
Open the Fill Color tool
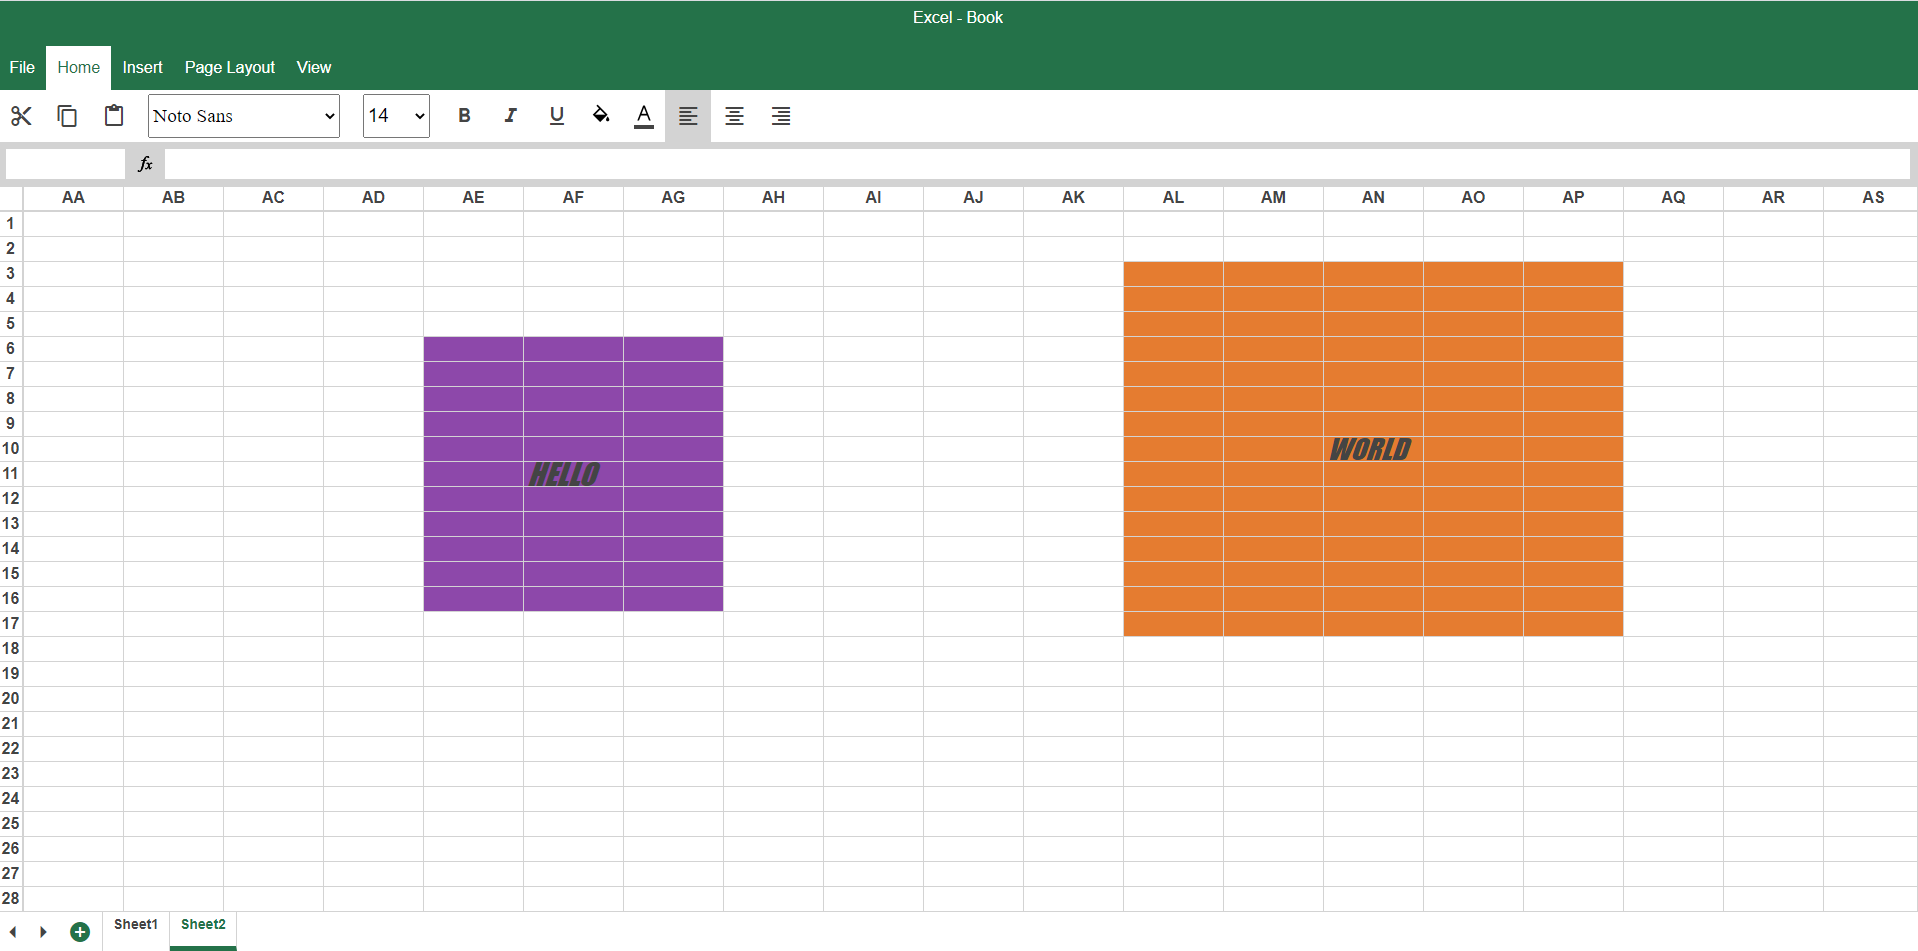(x=600, y=116)
